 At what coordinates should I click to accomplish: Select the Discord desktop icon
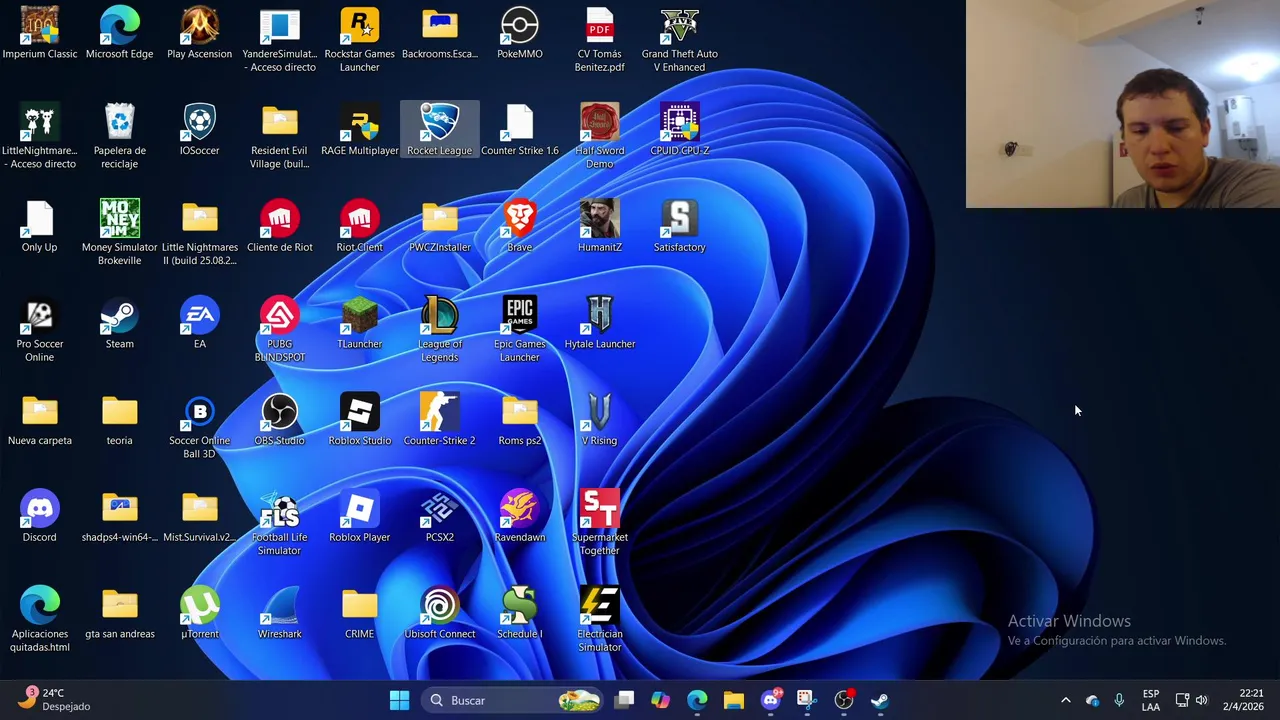point(40,516)
